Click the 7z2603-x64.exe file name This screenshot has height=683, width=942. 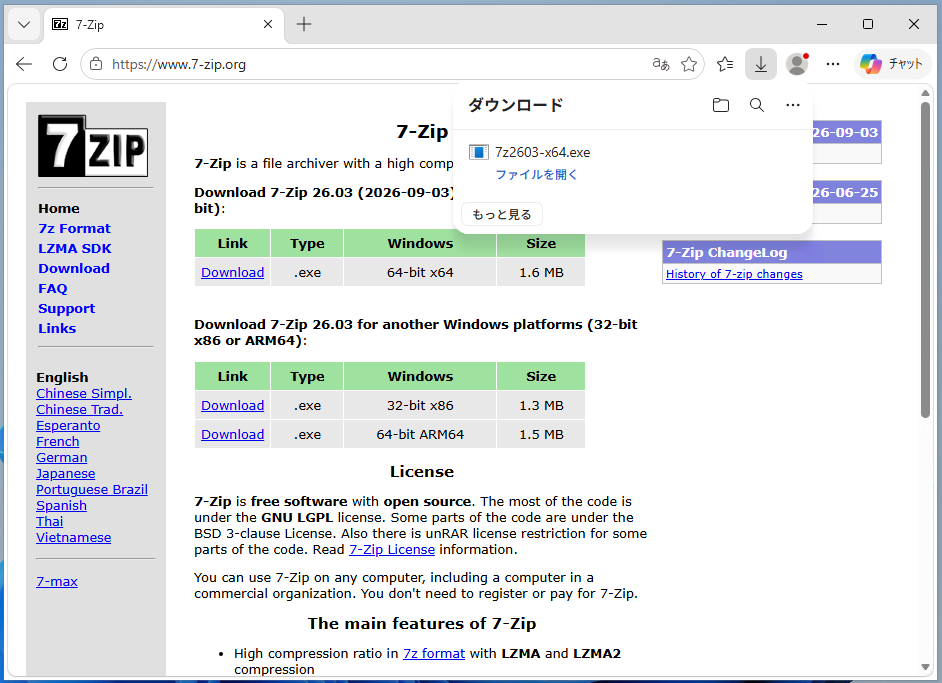[542, 153]
